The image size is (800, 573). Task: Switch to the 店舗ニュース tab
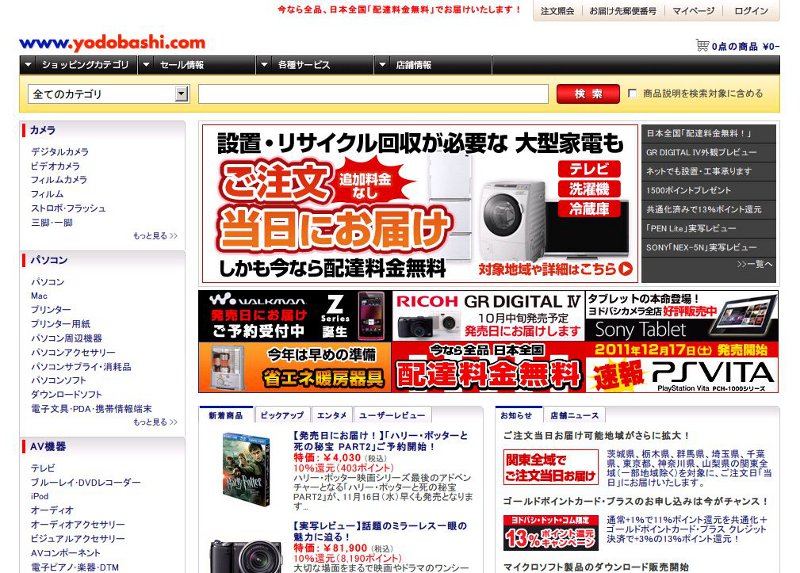[575, 414]
